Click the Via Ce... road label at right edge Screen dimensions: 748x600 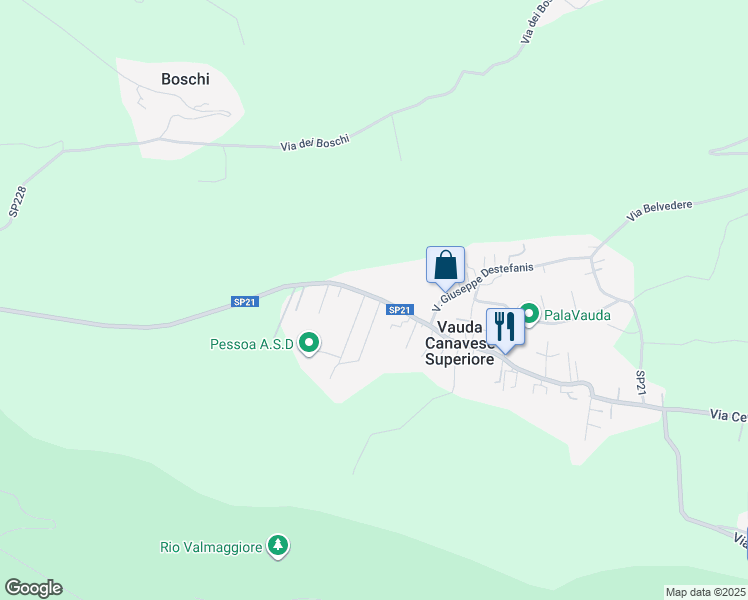pos(728,415)
